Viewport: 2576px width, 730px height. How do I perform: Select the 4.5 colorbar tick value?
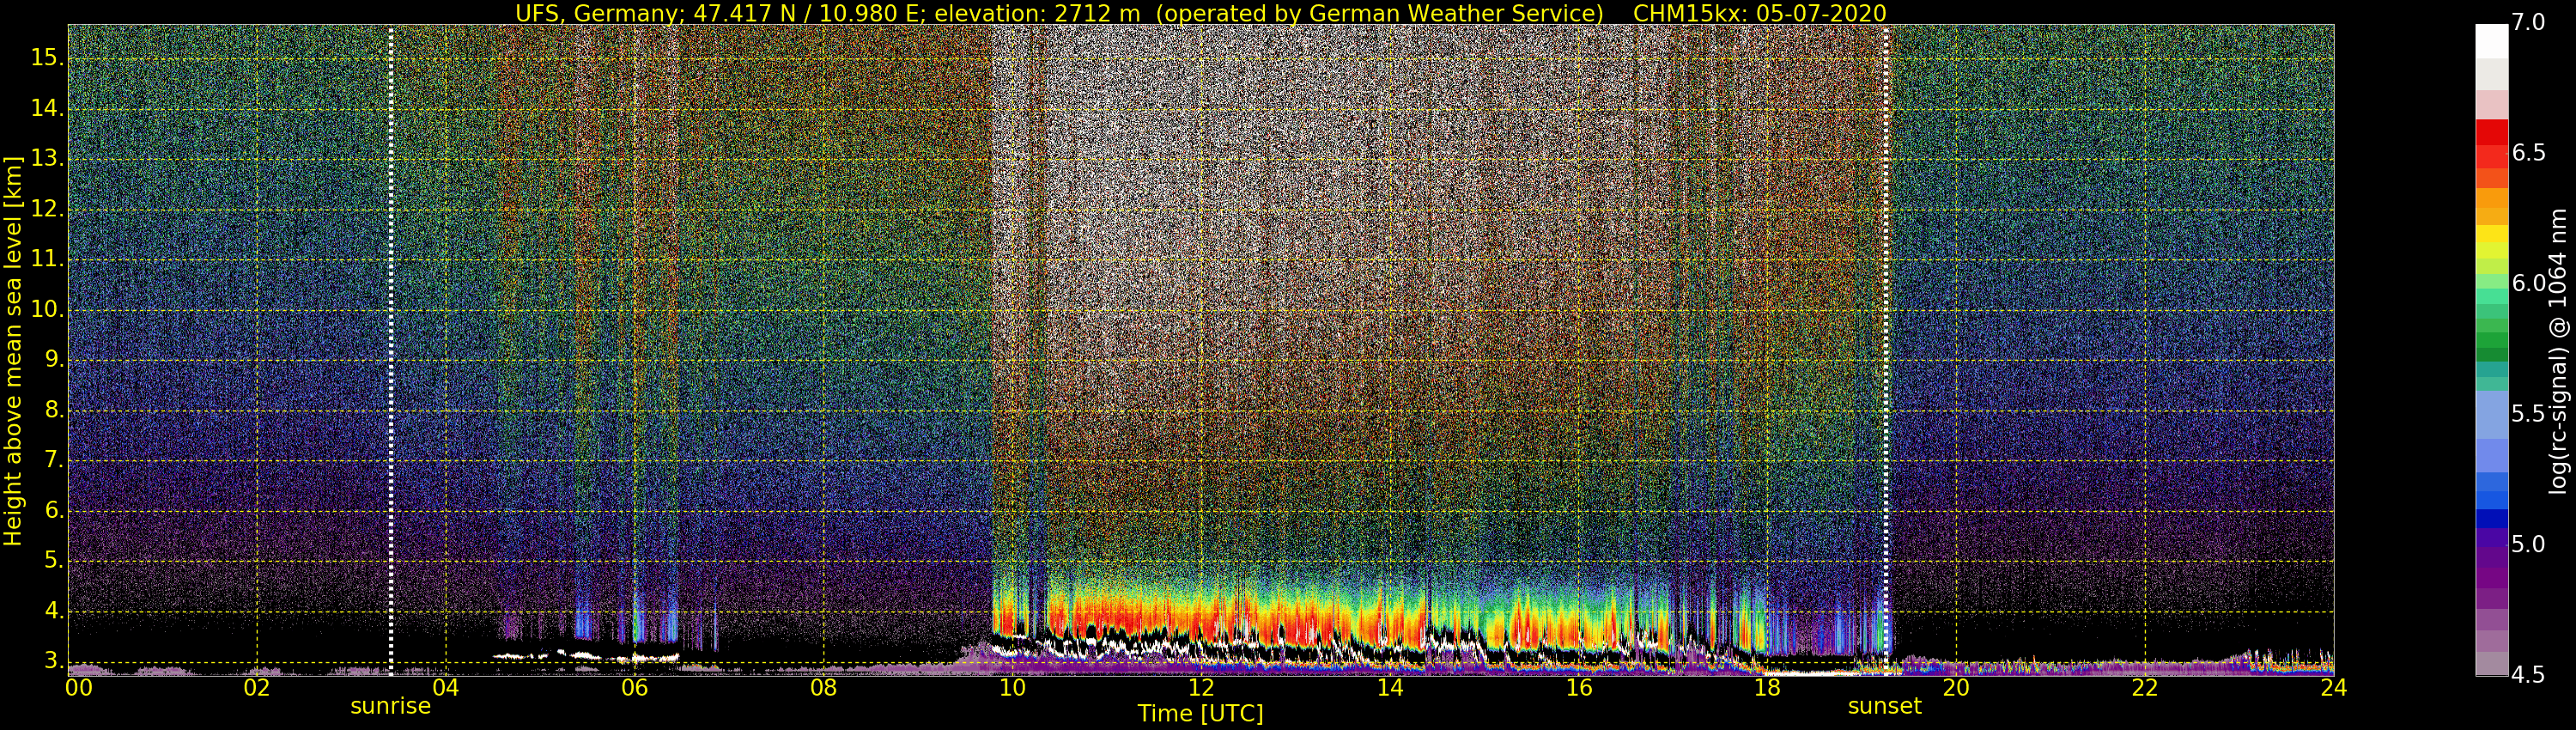point(2529,674)
